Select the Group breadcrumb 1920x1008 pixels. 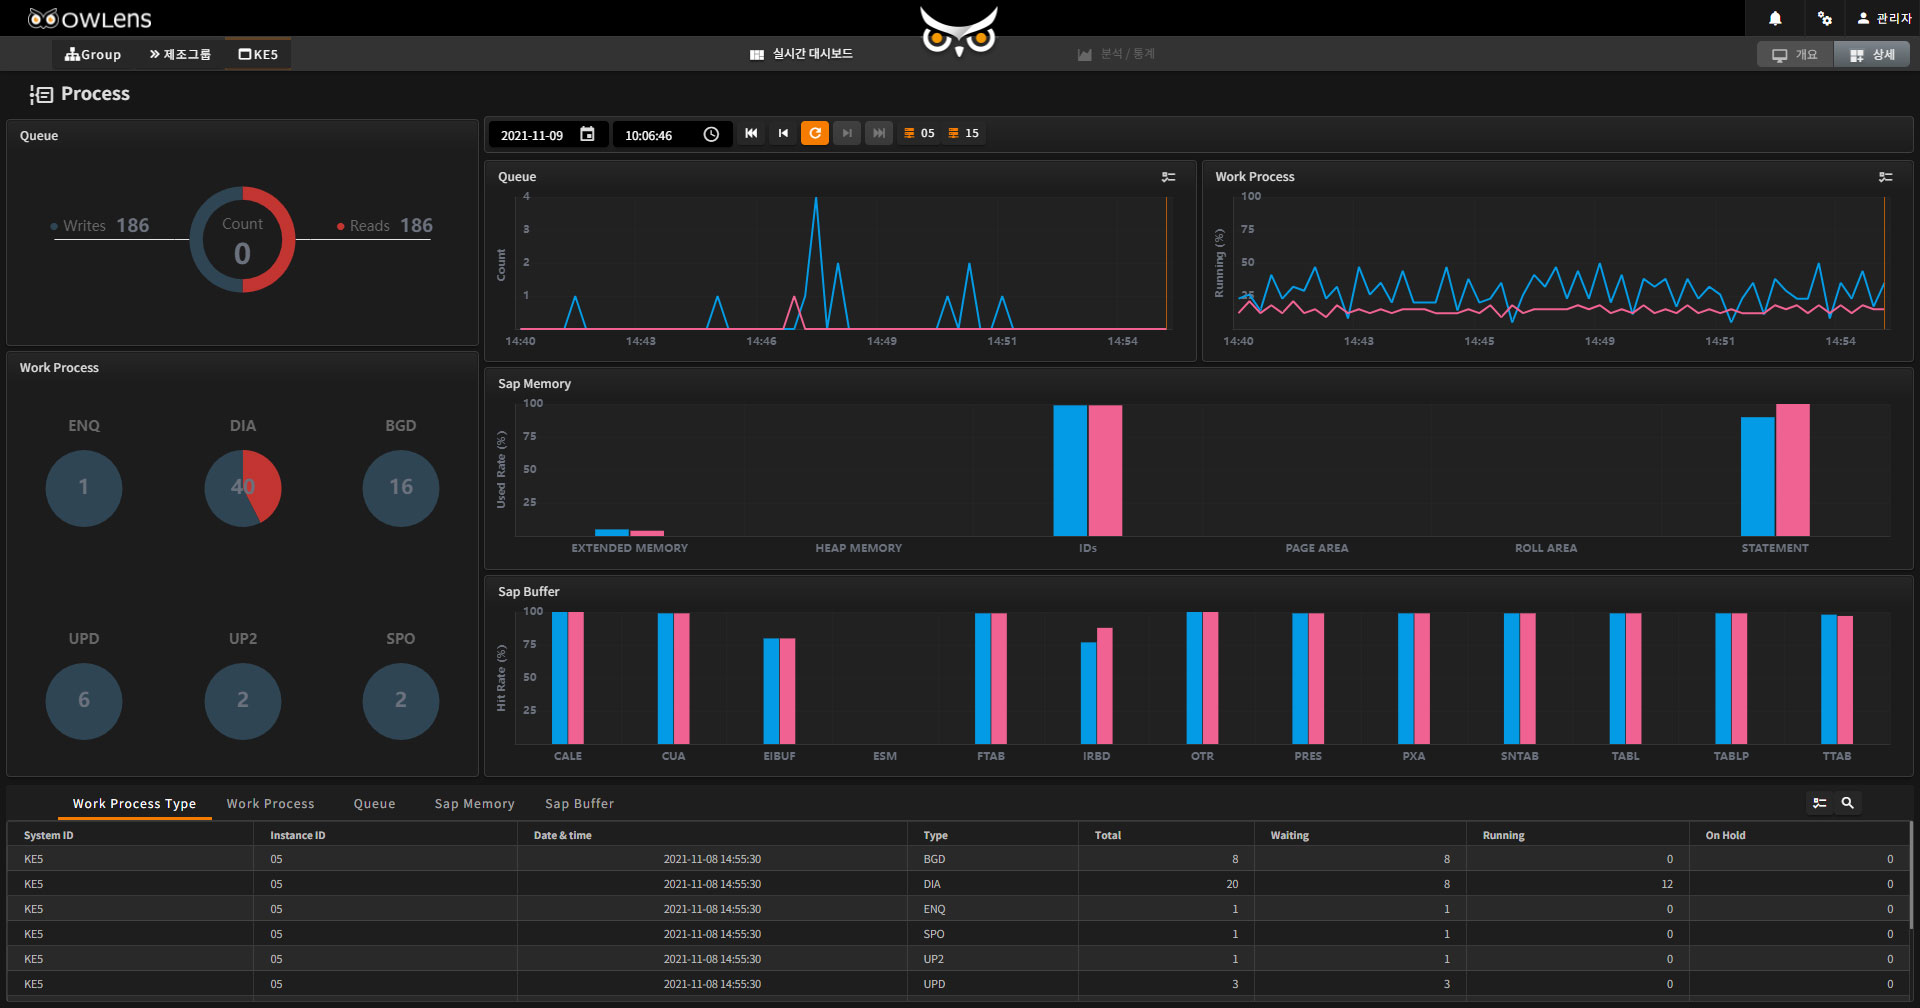point(93,54)
